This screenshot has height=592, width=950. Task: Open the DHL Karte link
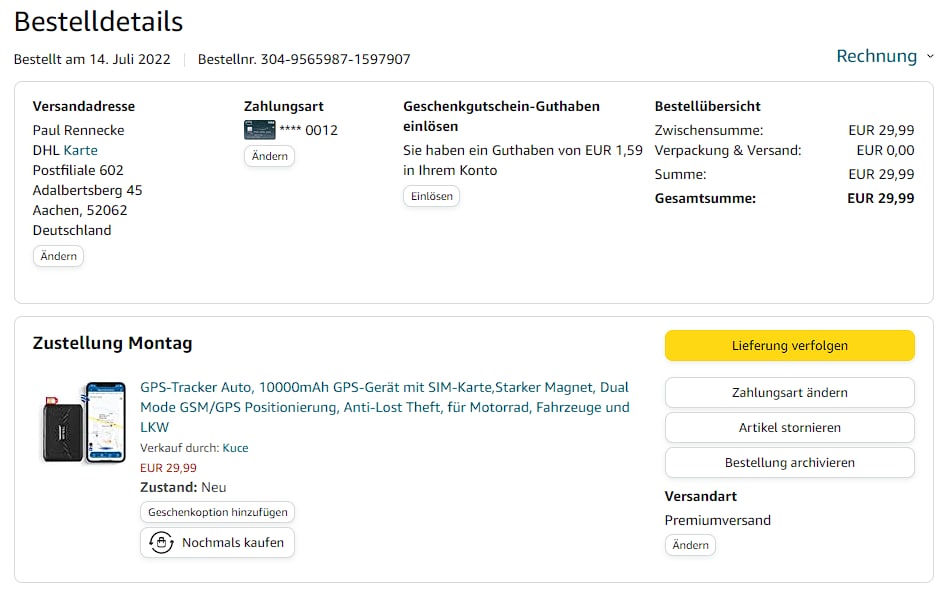(80, 150)
